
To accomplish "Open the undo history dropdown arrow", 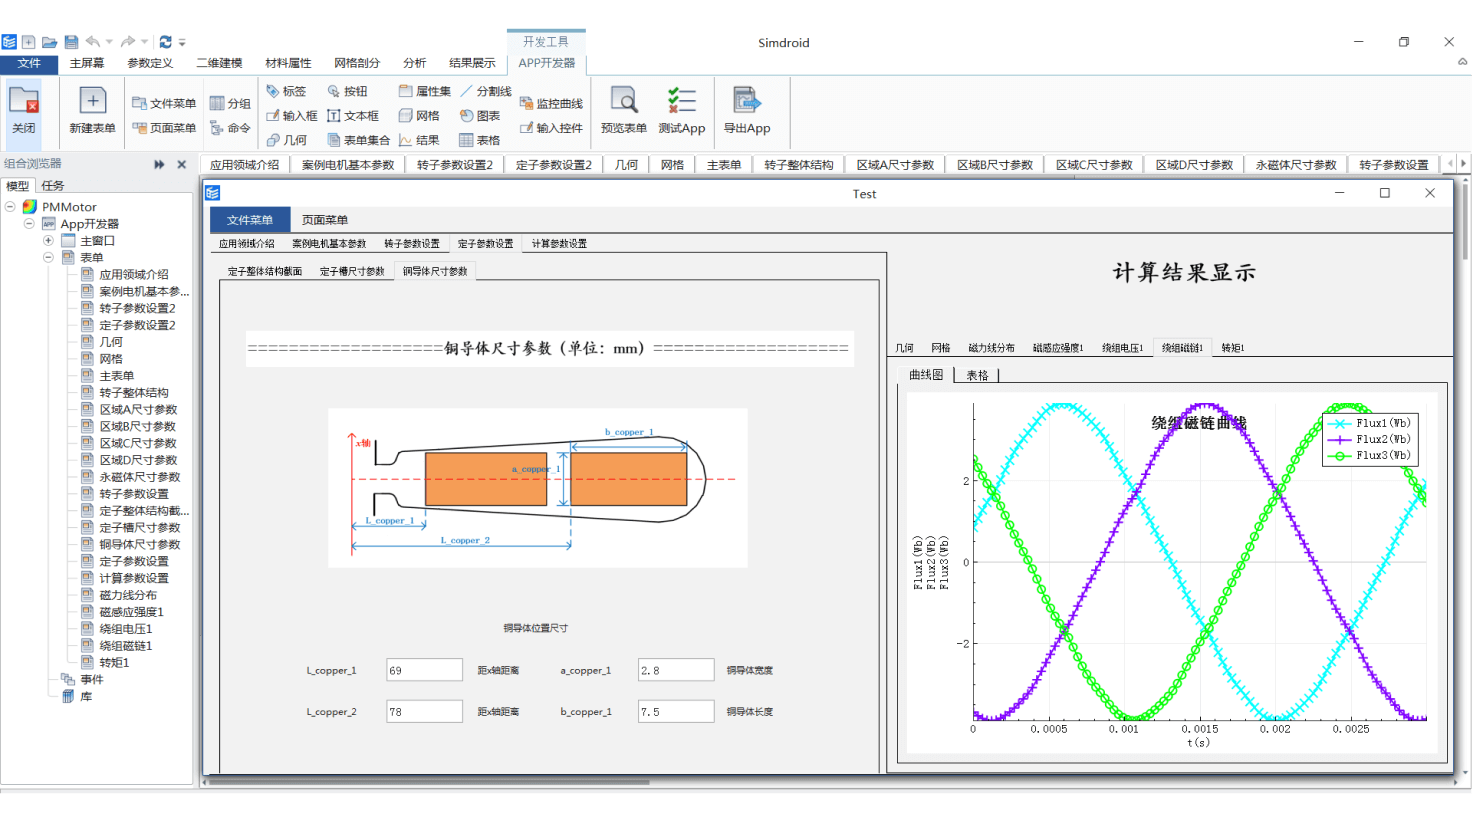I will (x=109, y=42).
